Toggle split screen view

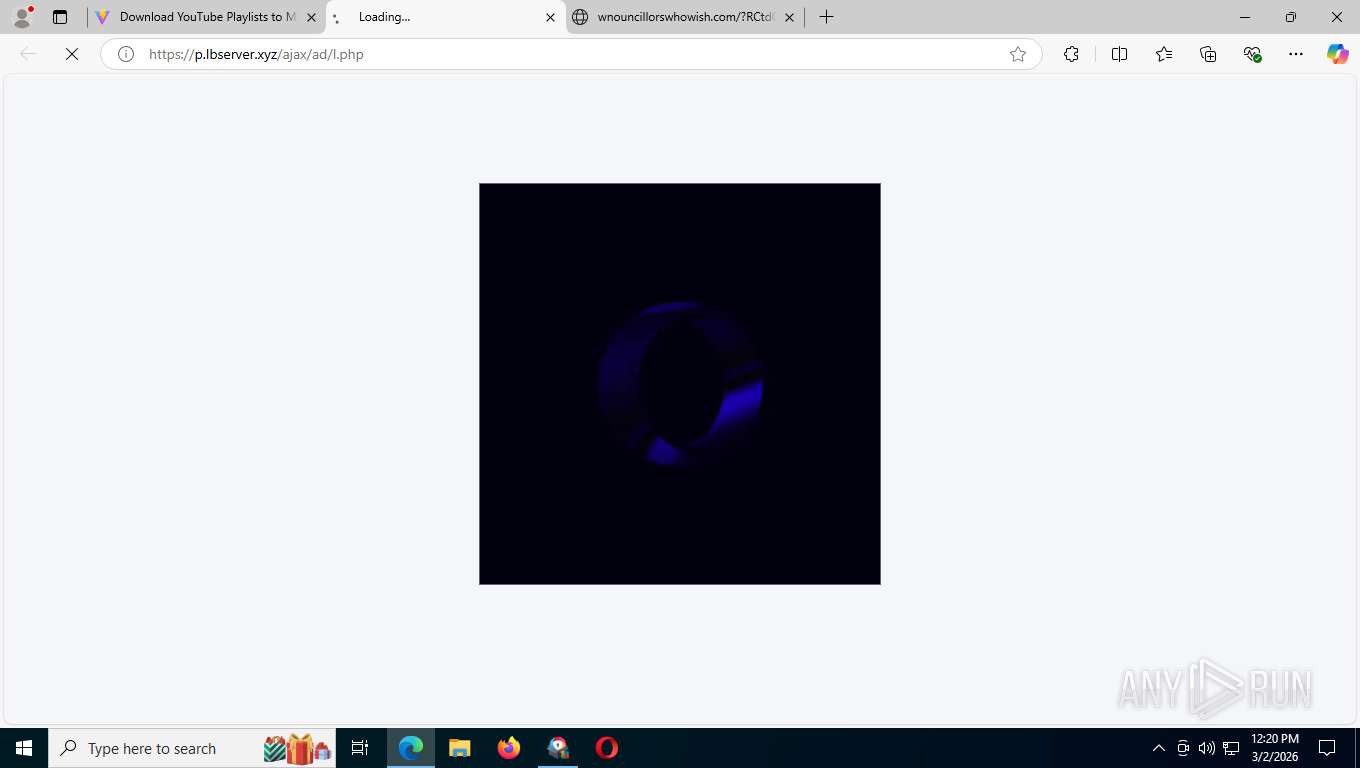click(x=1119, y=54)
